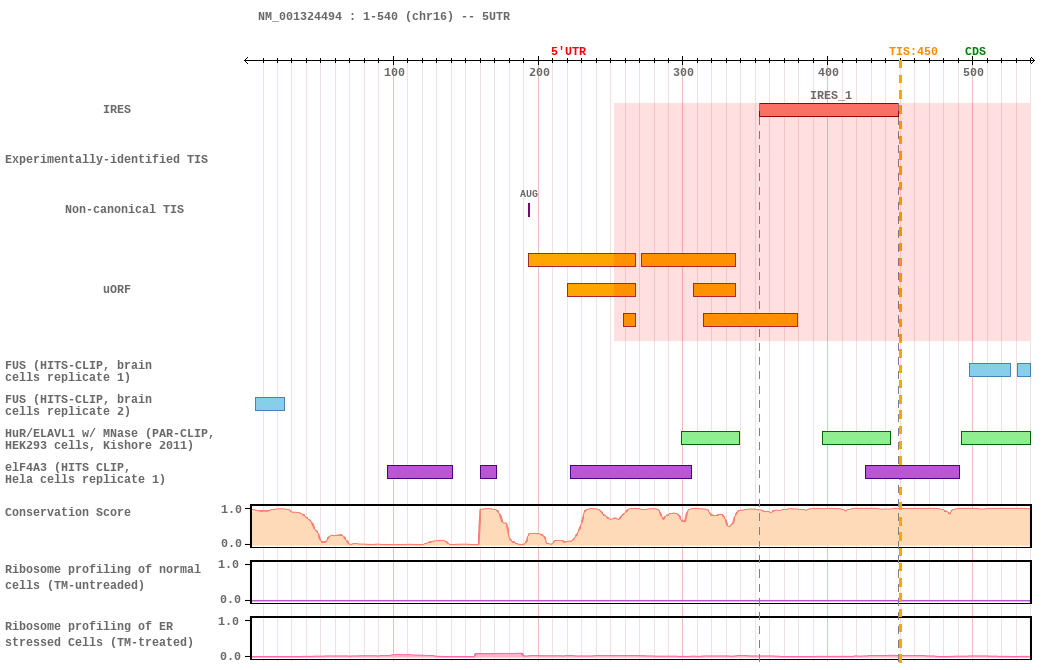Select the first top-row uORF bar starting at AUG

pos(582,260)
